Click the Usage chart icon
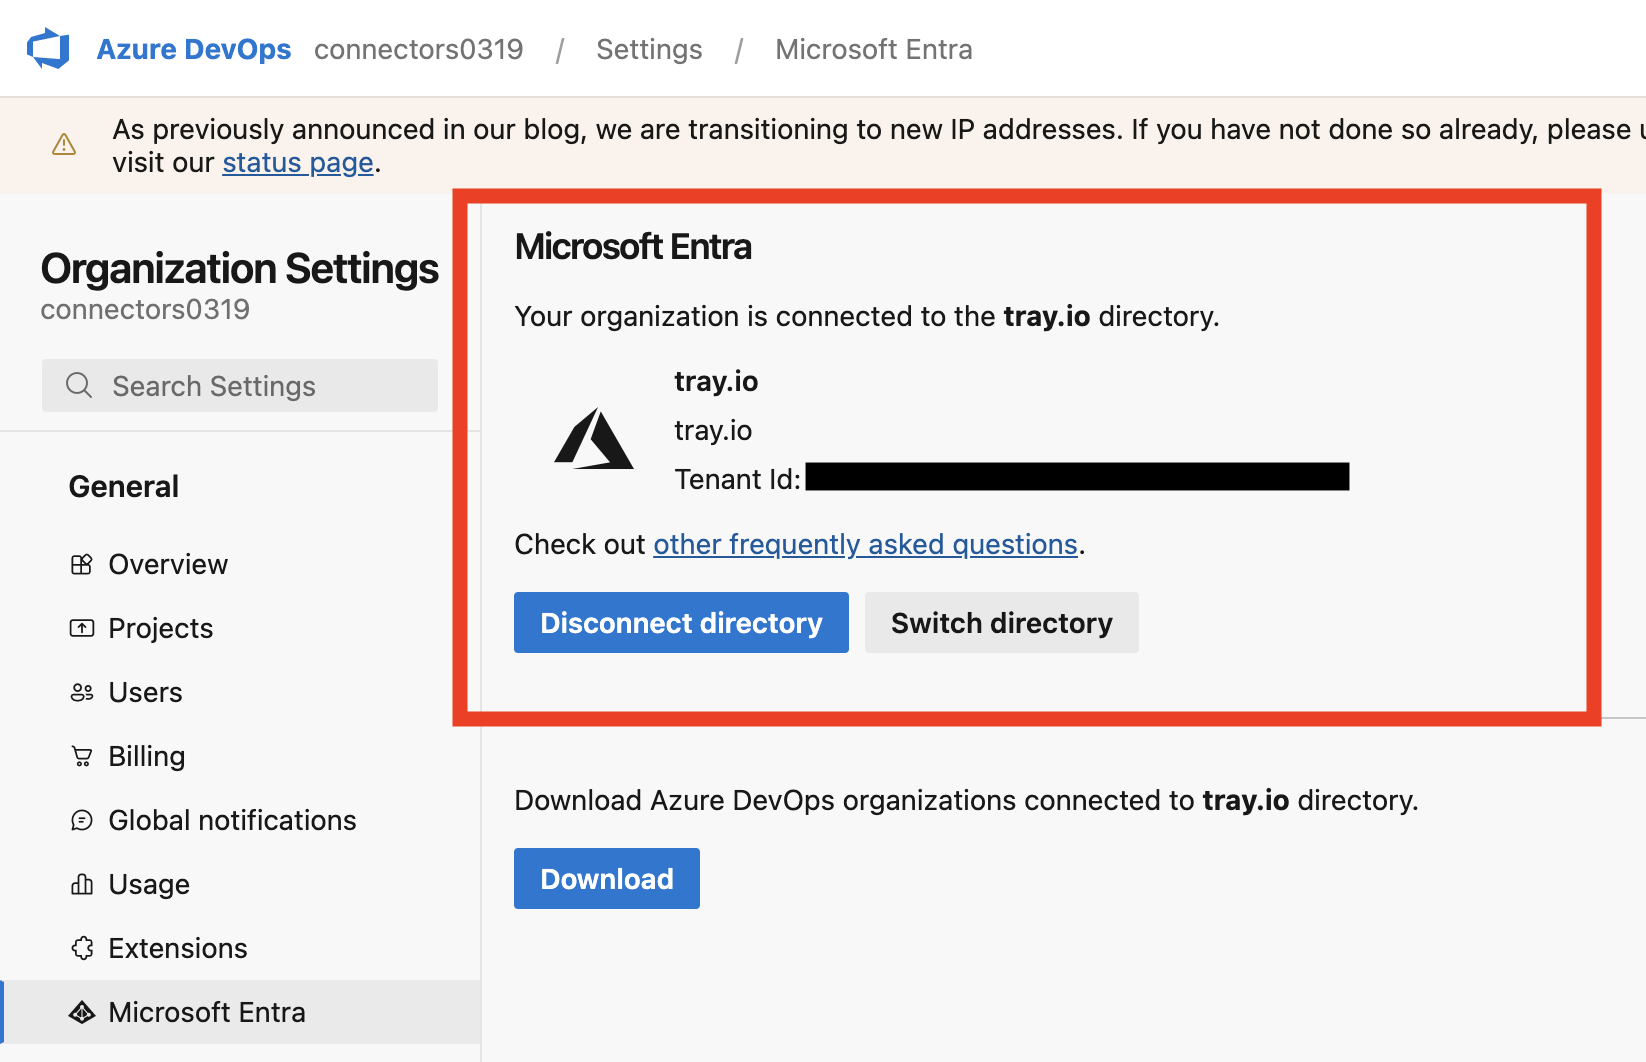Viewport: 1646px width, 1062px height. tap(81, 884)
